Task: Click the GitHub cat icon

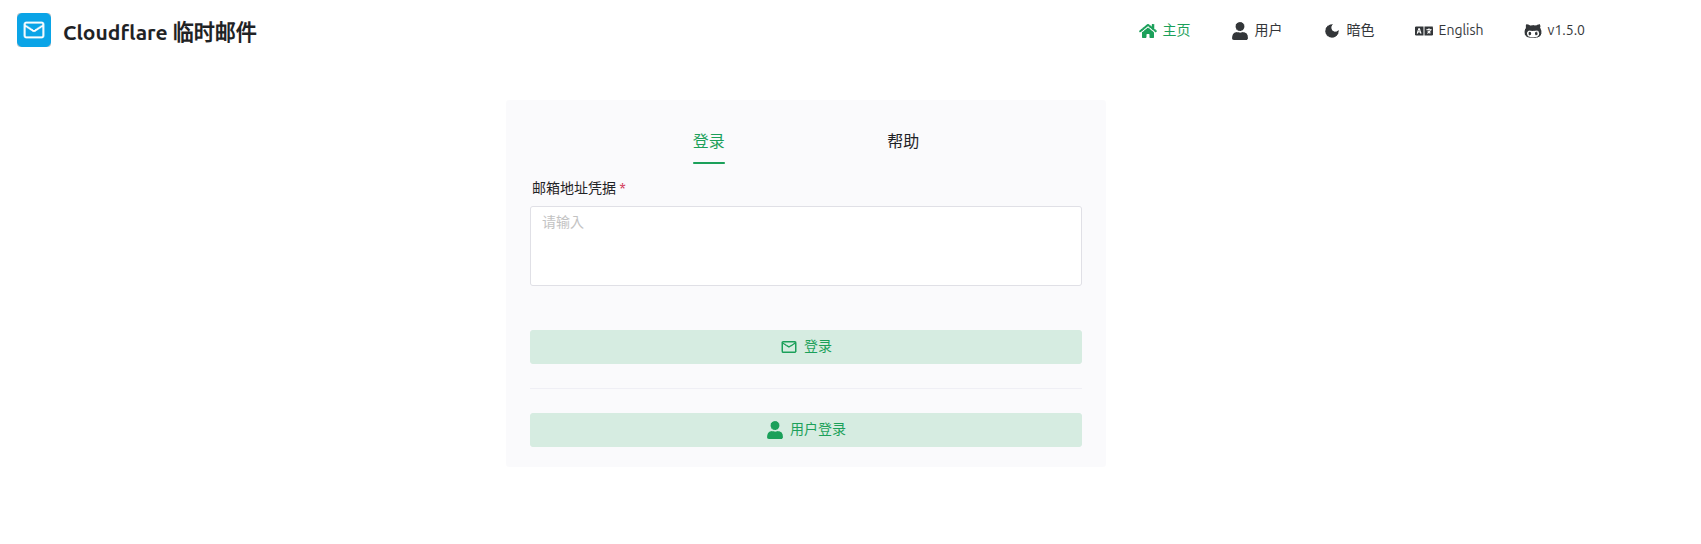Action: pyautogui.click(x=1532, y=31)
